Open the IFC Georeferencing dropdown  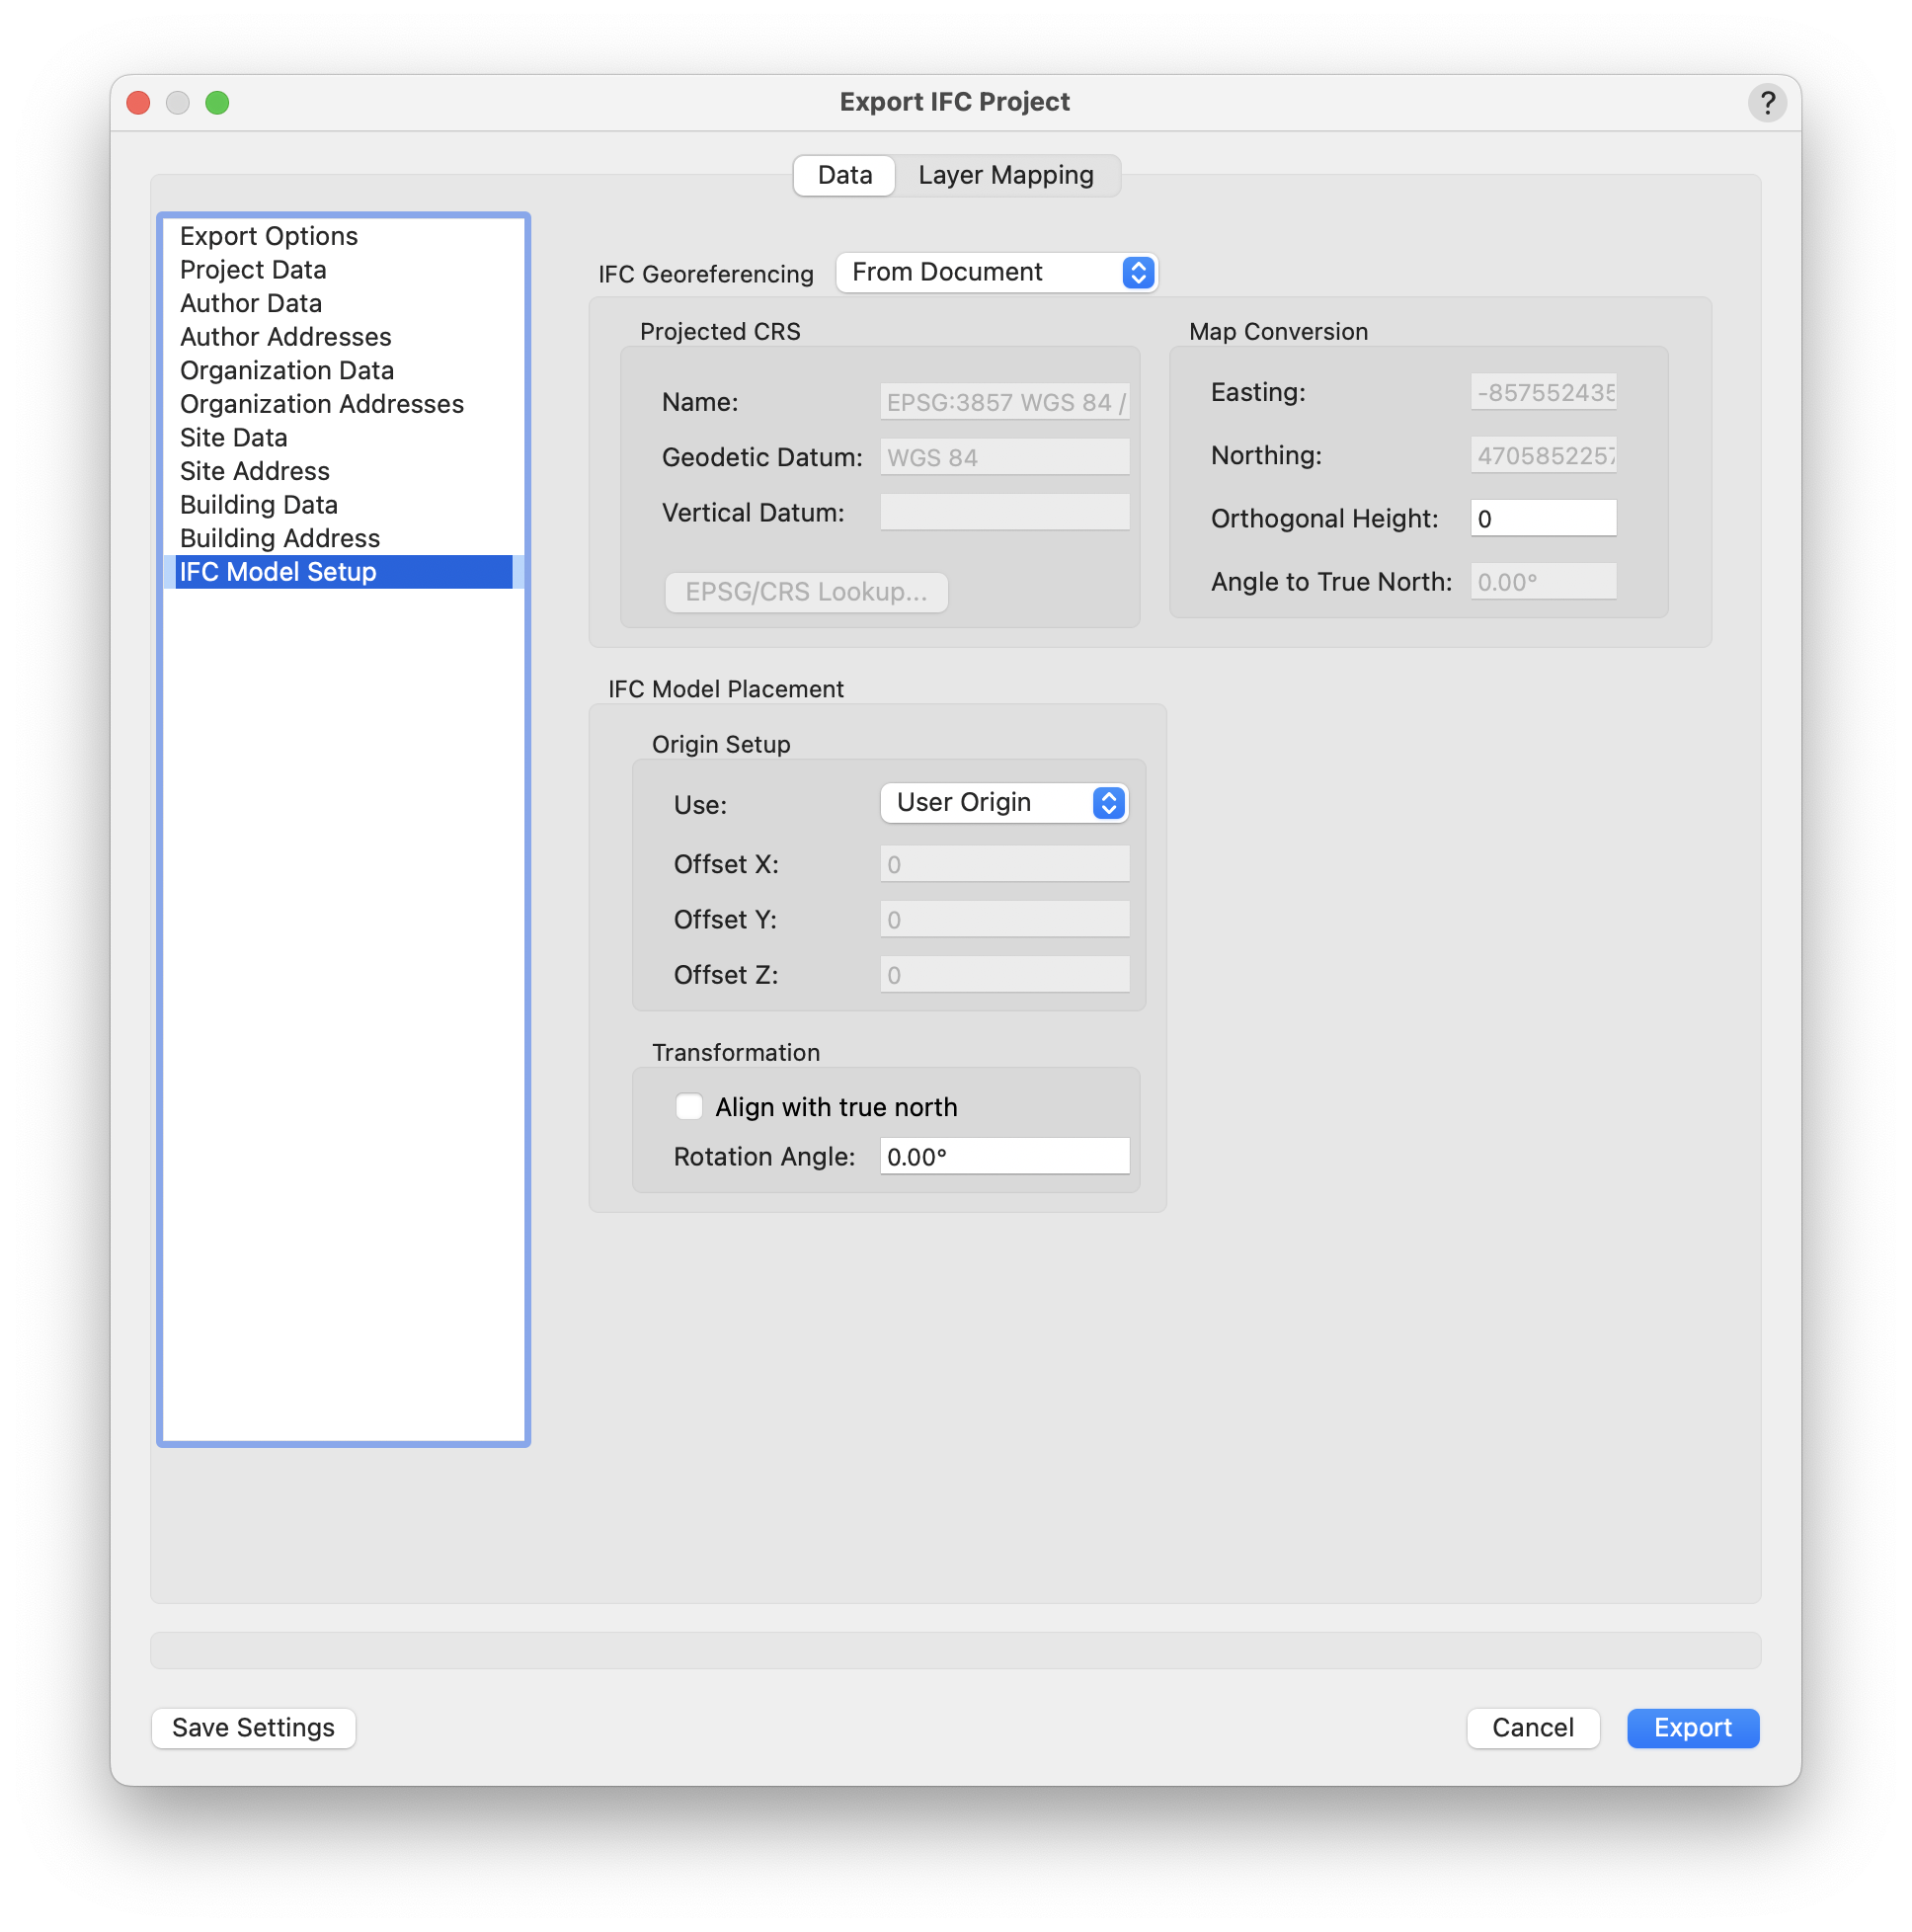tap(995, 272)
